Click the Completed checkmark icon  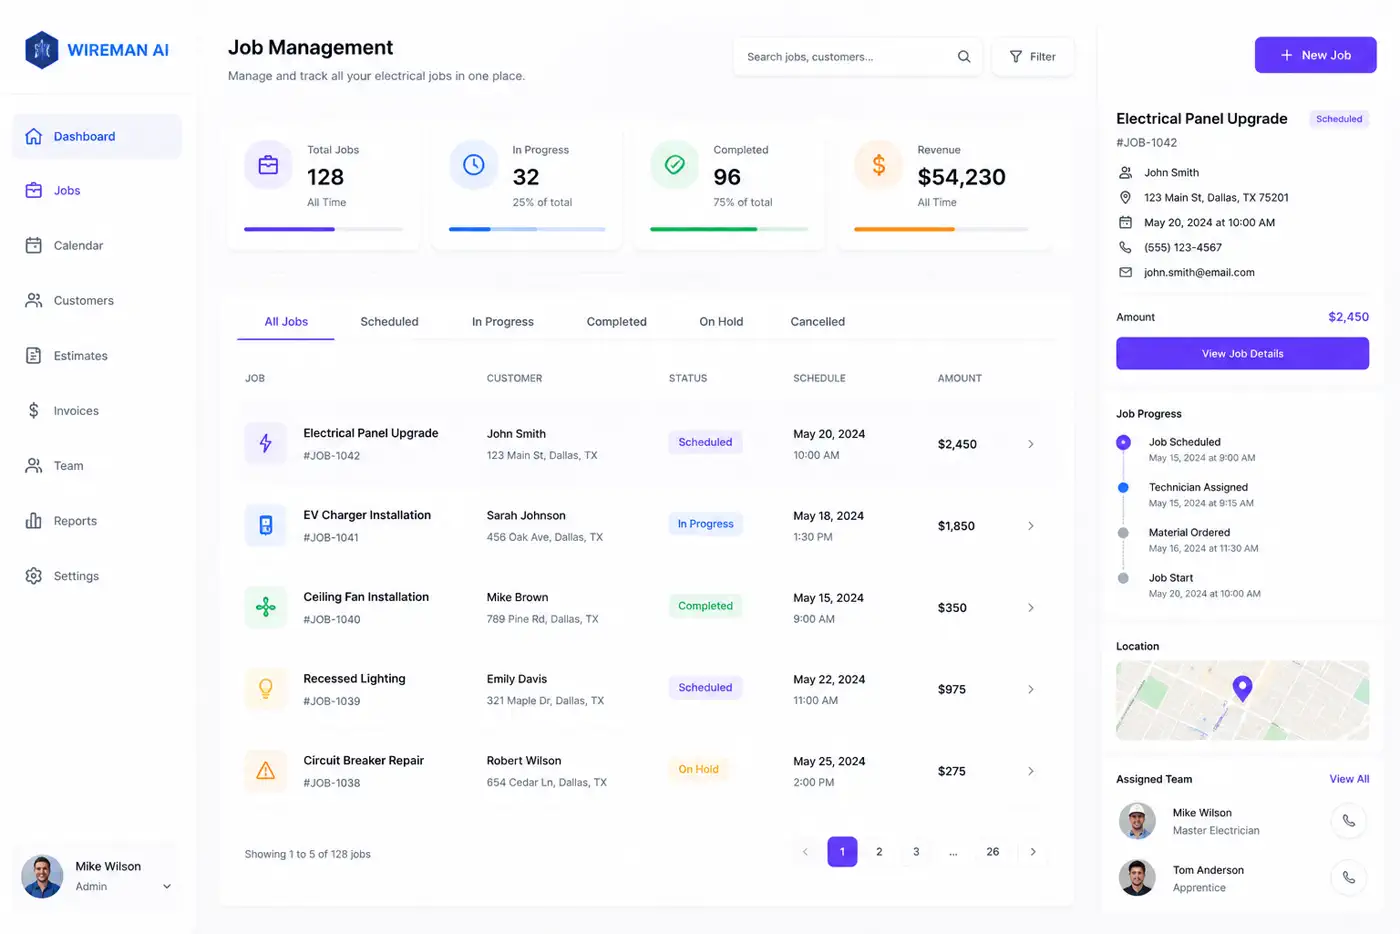[x=675, y=165]
